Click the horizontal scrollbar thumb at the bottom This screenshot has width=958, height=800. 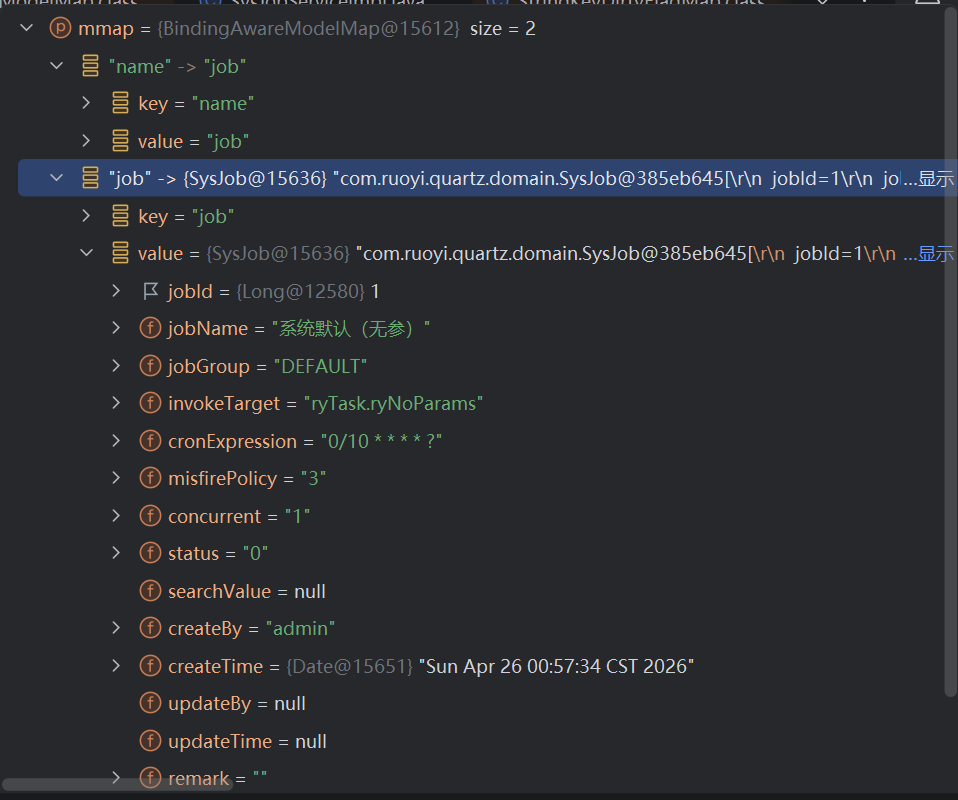(117, 784)
